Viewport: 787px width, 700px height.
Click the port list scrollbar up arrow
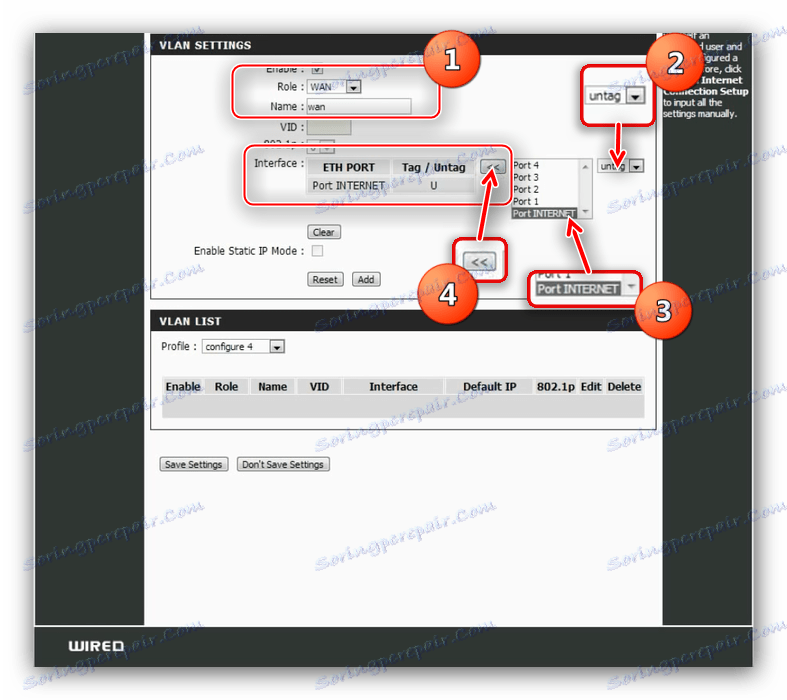point(585,166)
